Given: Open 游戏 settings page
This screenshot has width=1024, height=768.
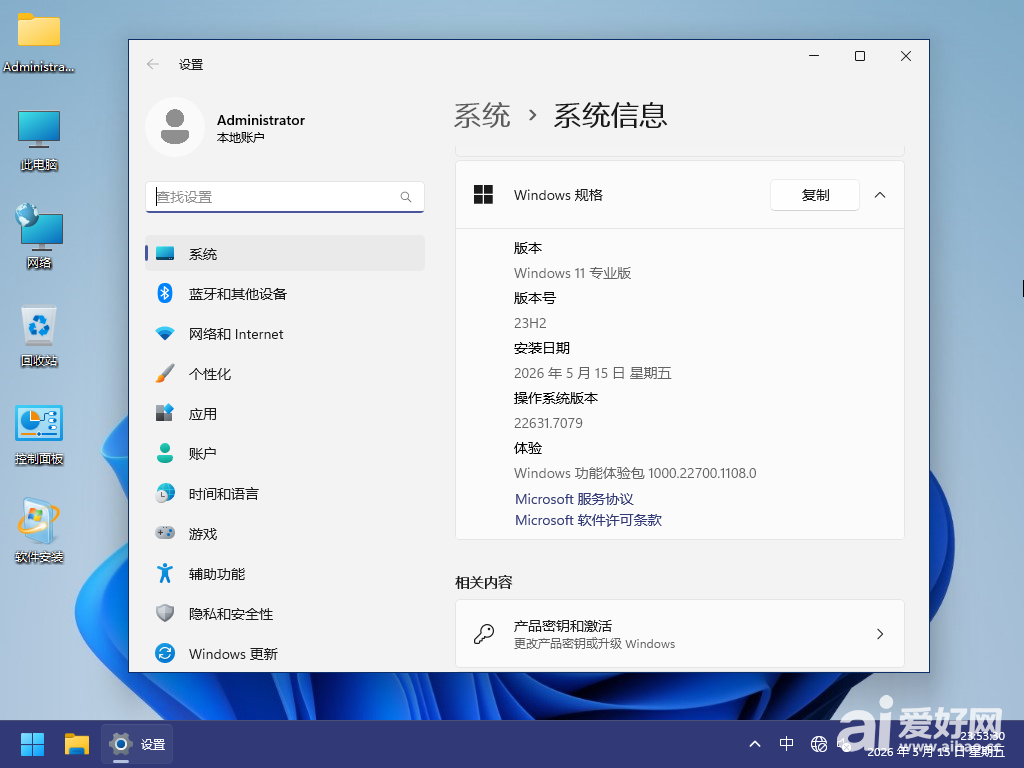Looking at the screenshot, I should 285,534.
